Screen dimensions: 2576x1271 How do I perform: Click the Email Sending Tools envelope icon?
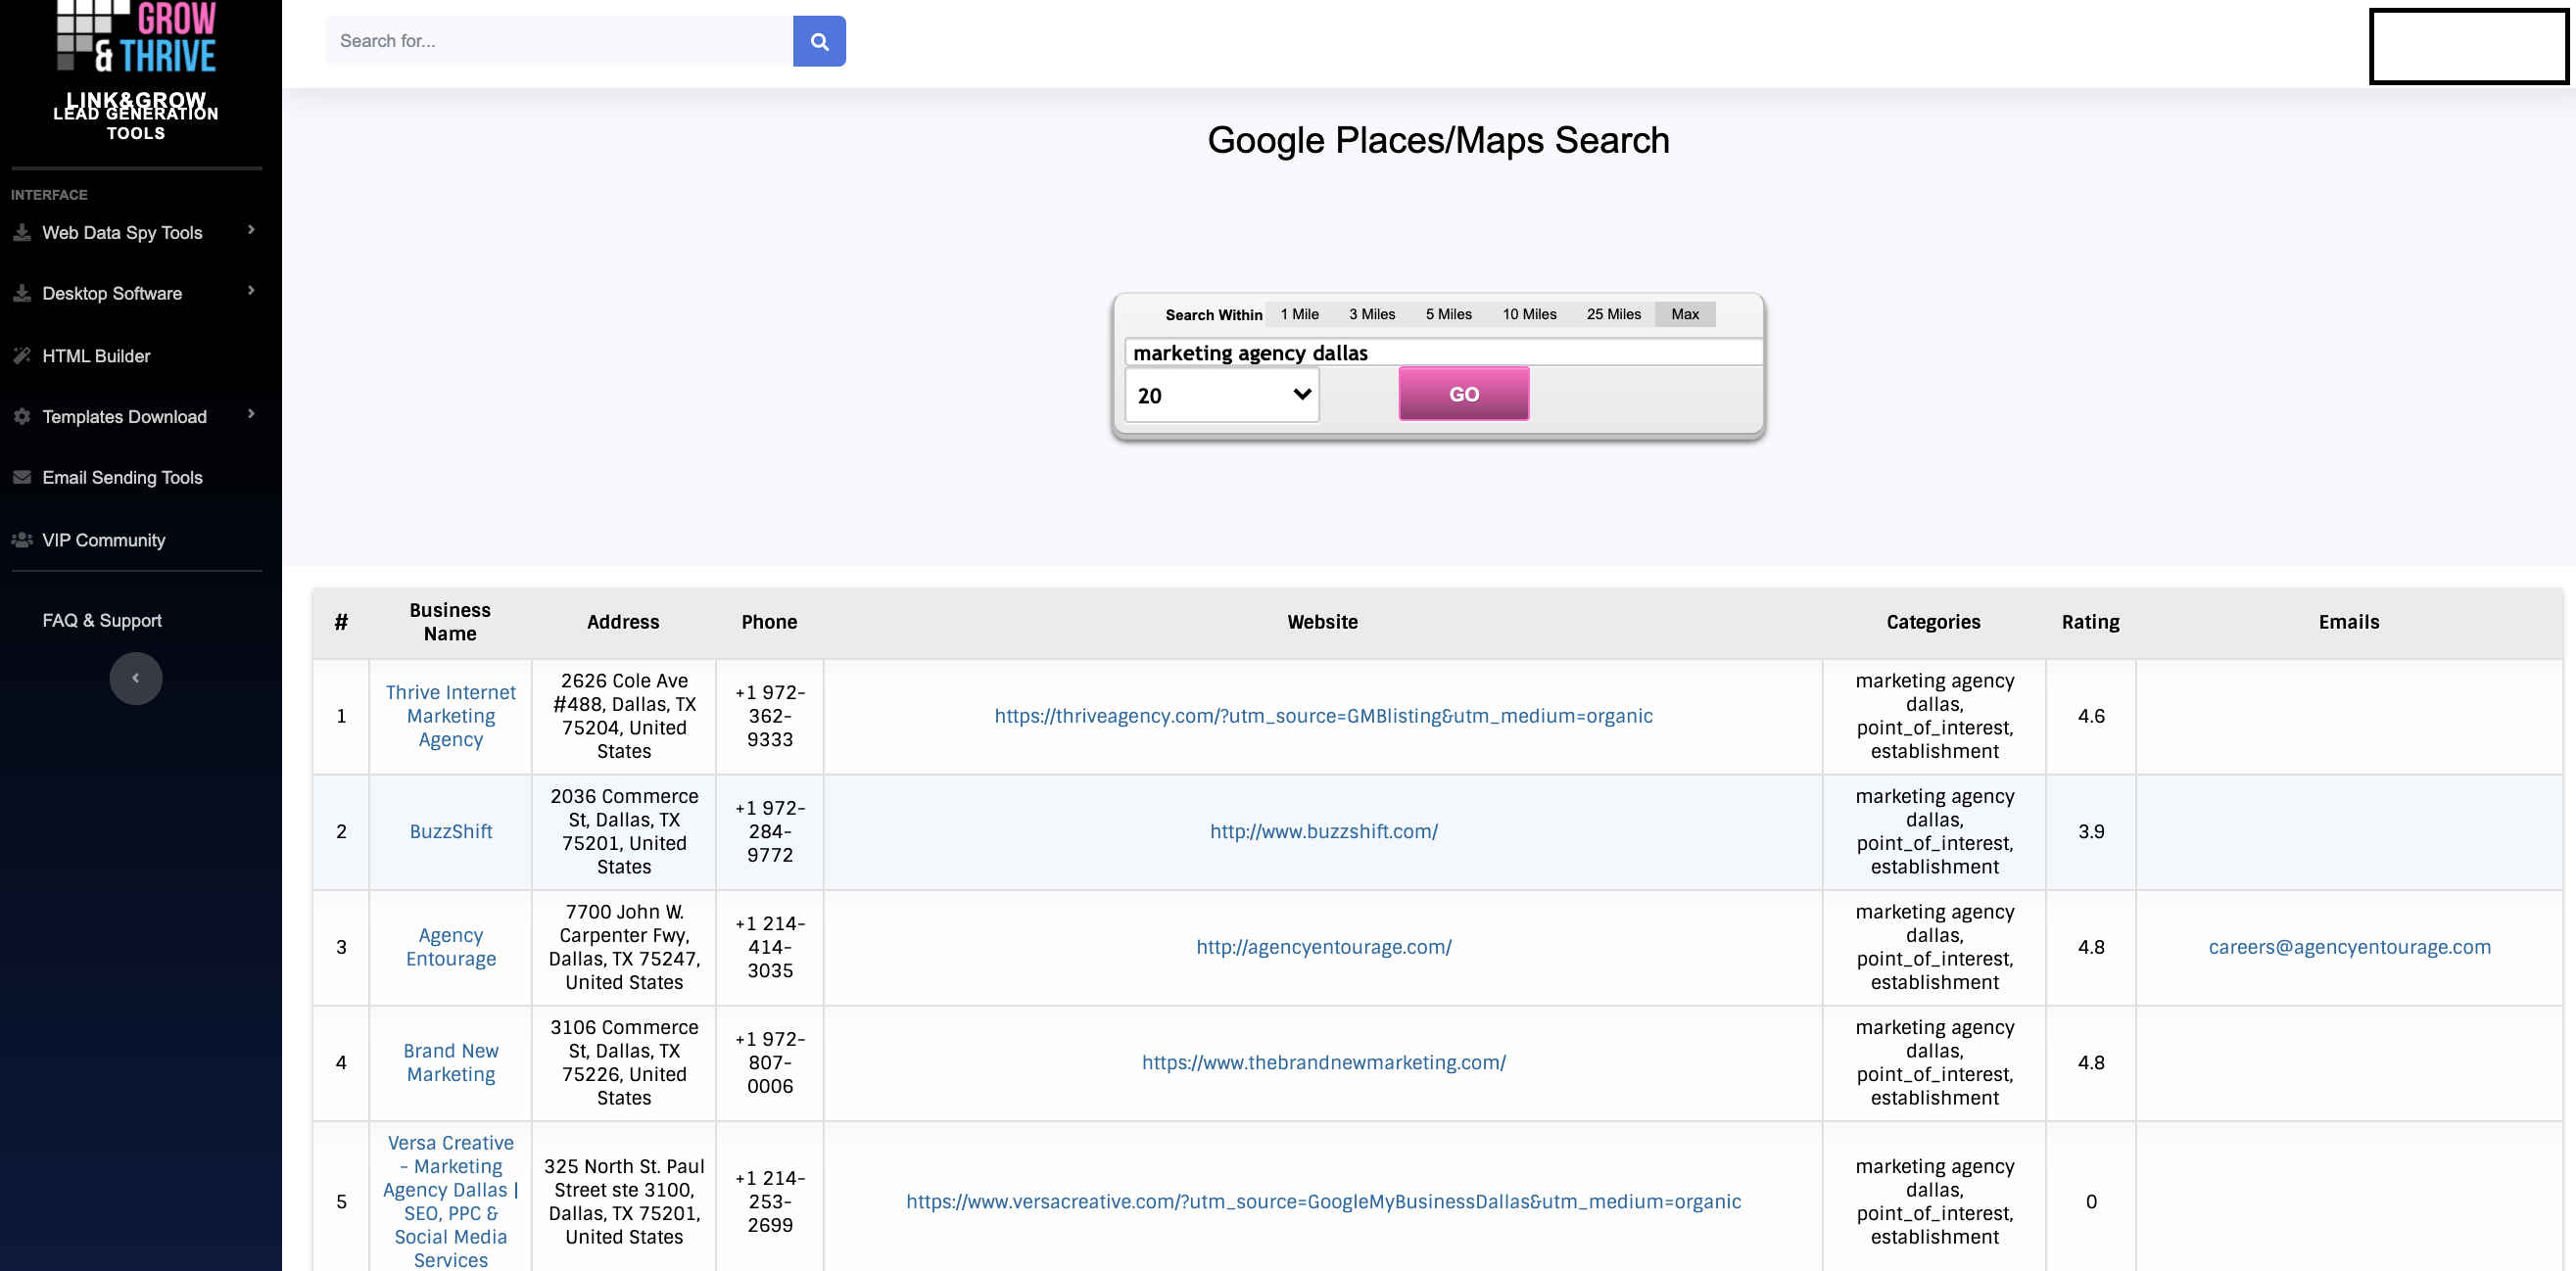pos(22,477)
